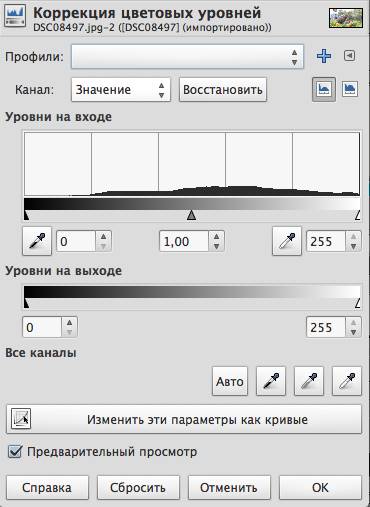The height and width of the screenshot is (507, 370).
Task: Toggle the Предварительный просмотр checkbox
Action: tap(15, 452)
